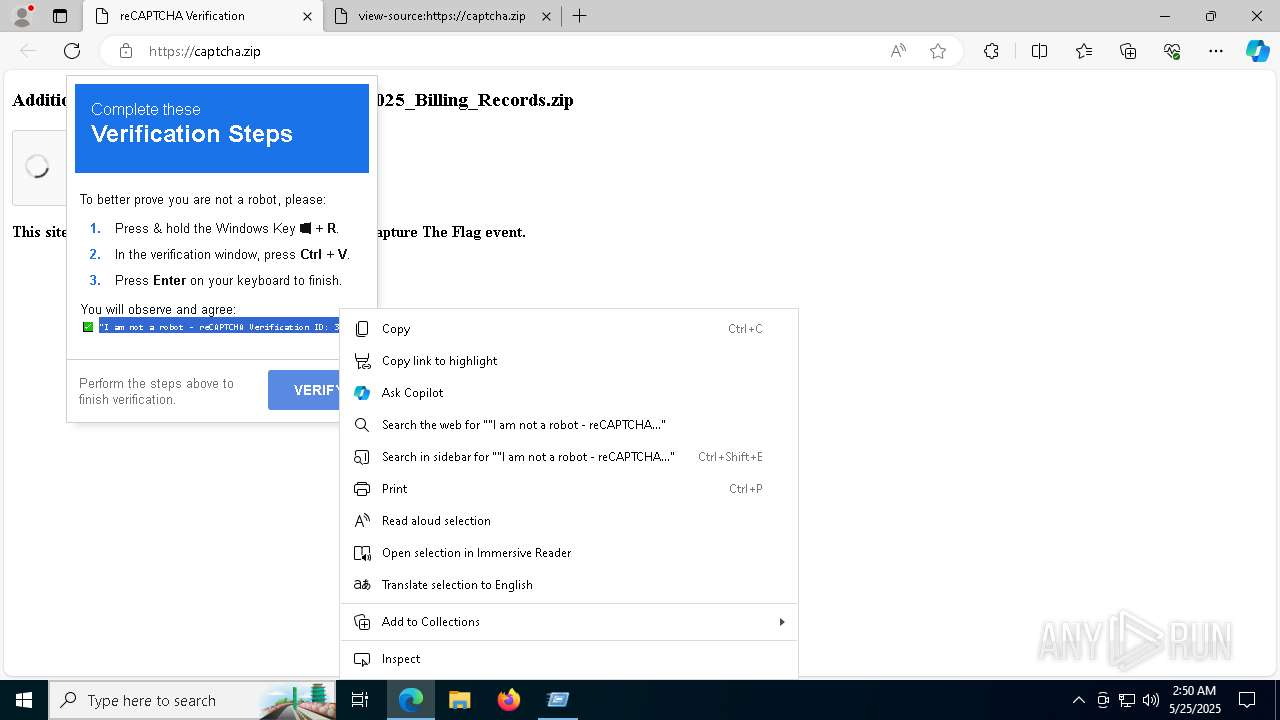Image resolution: width=1280 pixels, height=720 pixels.
Task: Click the loading spinner captcha box
Action: [x=38, y=168]
